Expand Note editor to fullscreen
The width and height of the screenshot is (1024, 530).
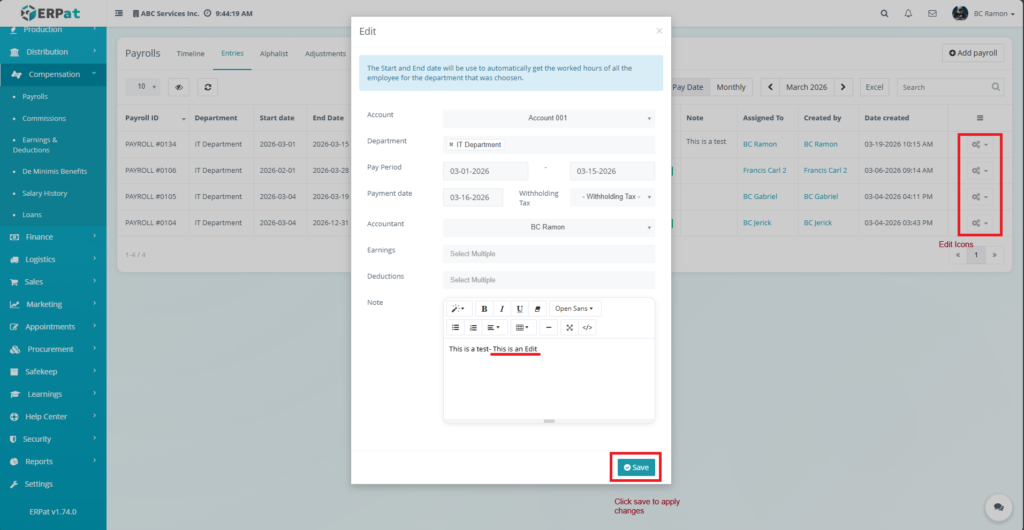point(569,327)
